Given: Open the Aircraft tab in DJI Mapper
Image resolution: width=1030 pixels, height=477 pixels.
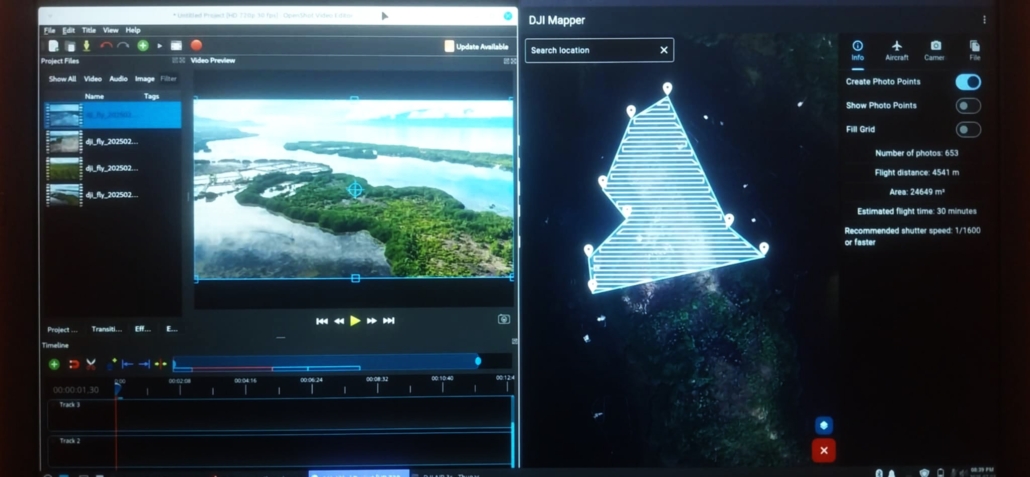Looking at the screenshot, I should [897, 51].
